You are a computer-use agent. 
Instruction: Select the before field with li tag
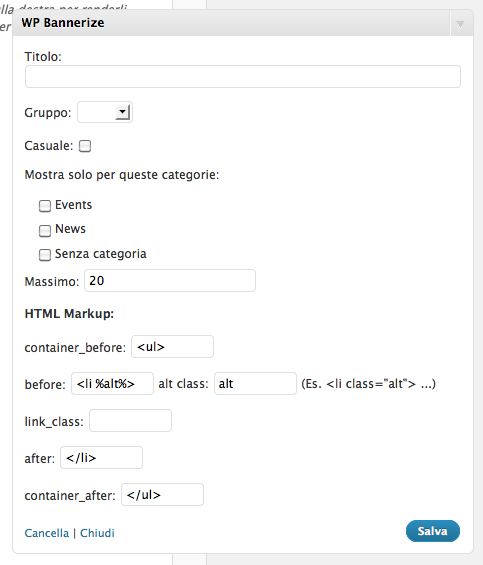112,383
